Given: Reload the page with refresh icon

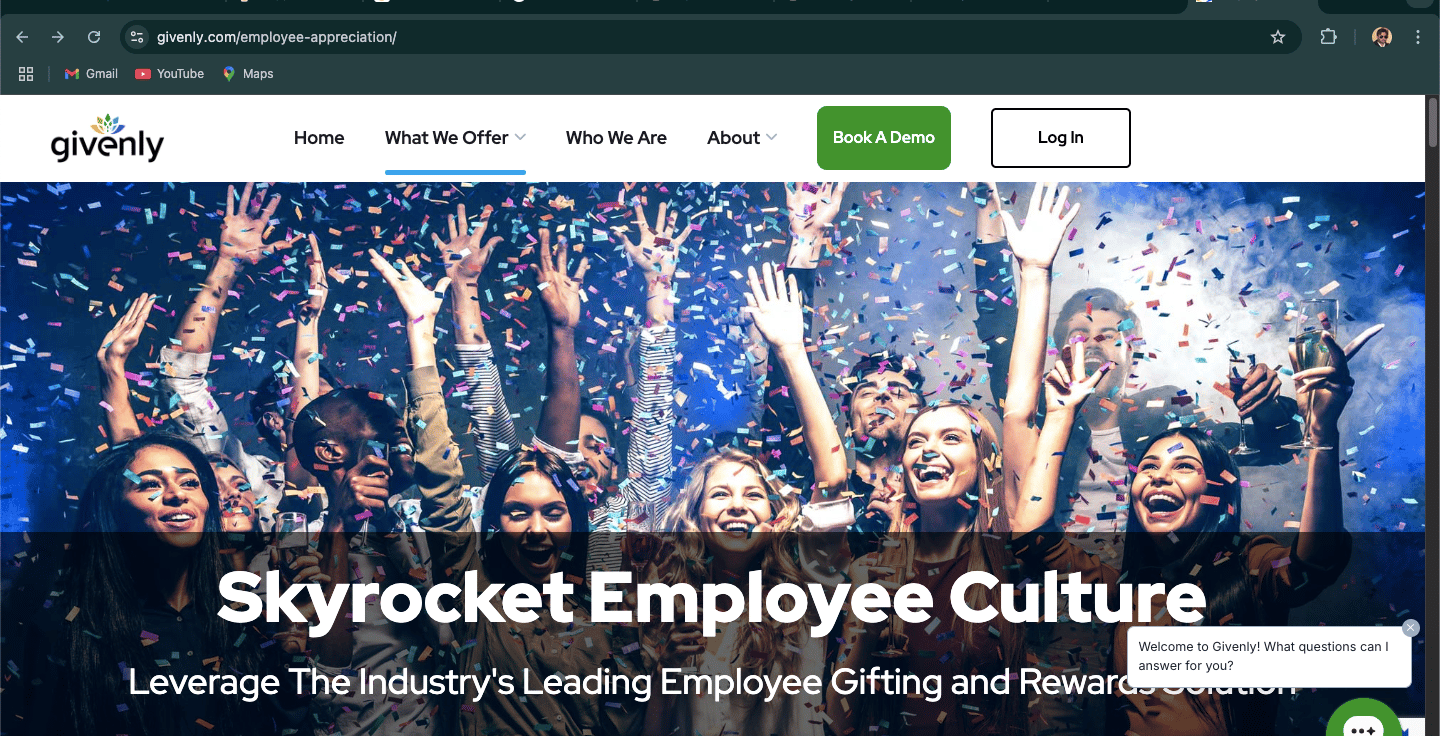Looking at the screenshot, I should pos(94,37).
